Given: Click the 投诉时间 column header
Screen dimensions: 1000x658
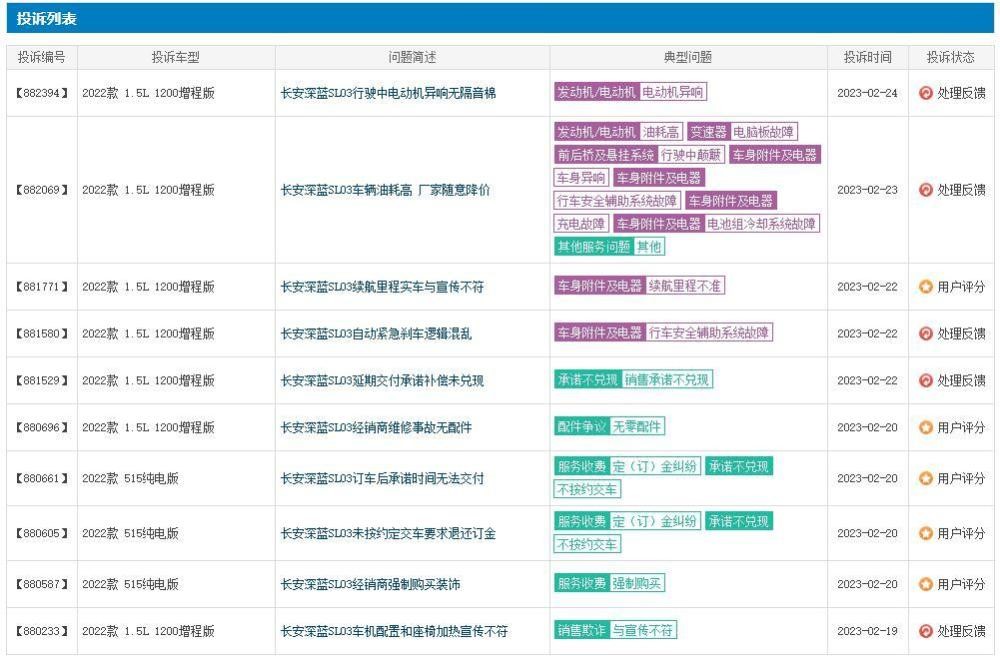Looking at the screenshot, I should coord(867,57).
